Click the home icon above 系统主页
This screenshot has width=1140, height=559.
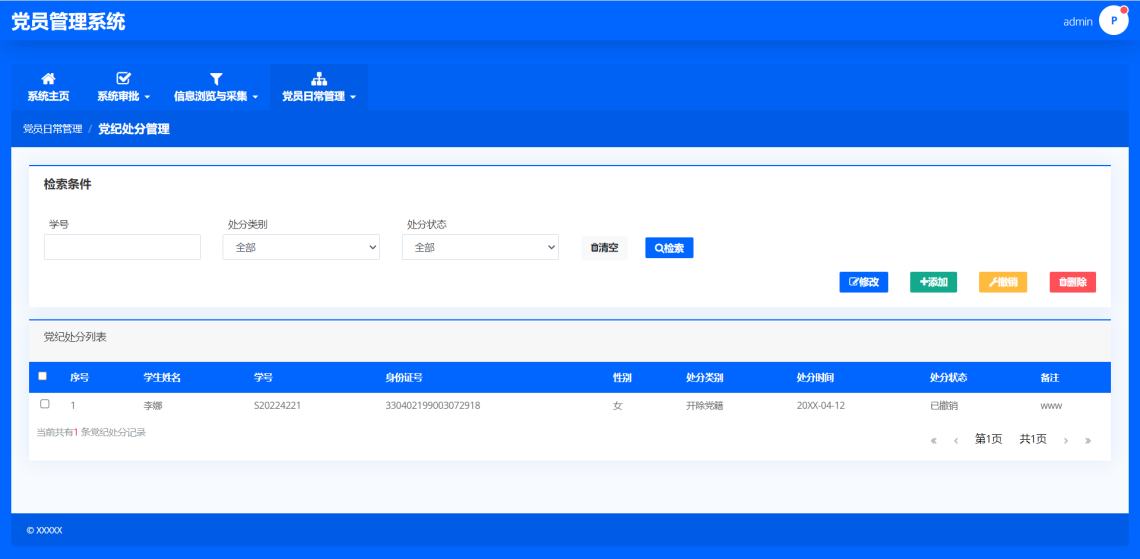48,79
